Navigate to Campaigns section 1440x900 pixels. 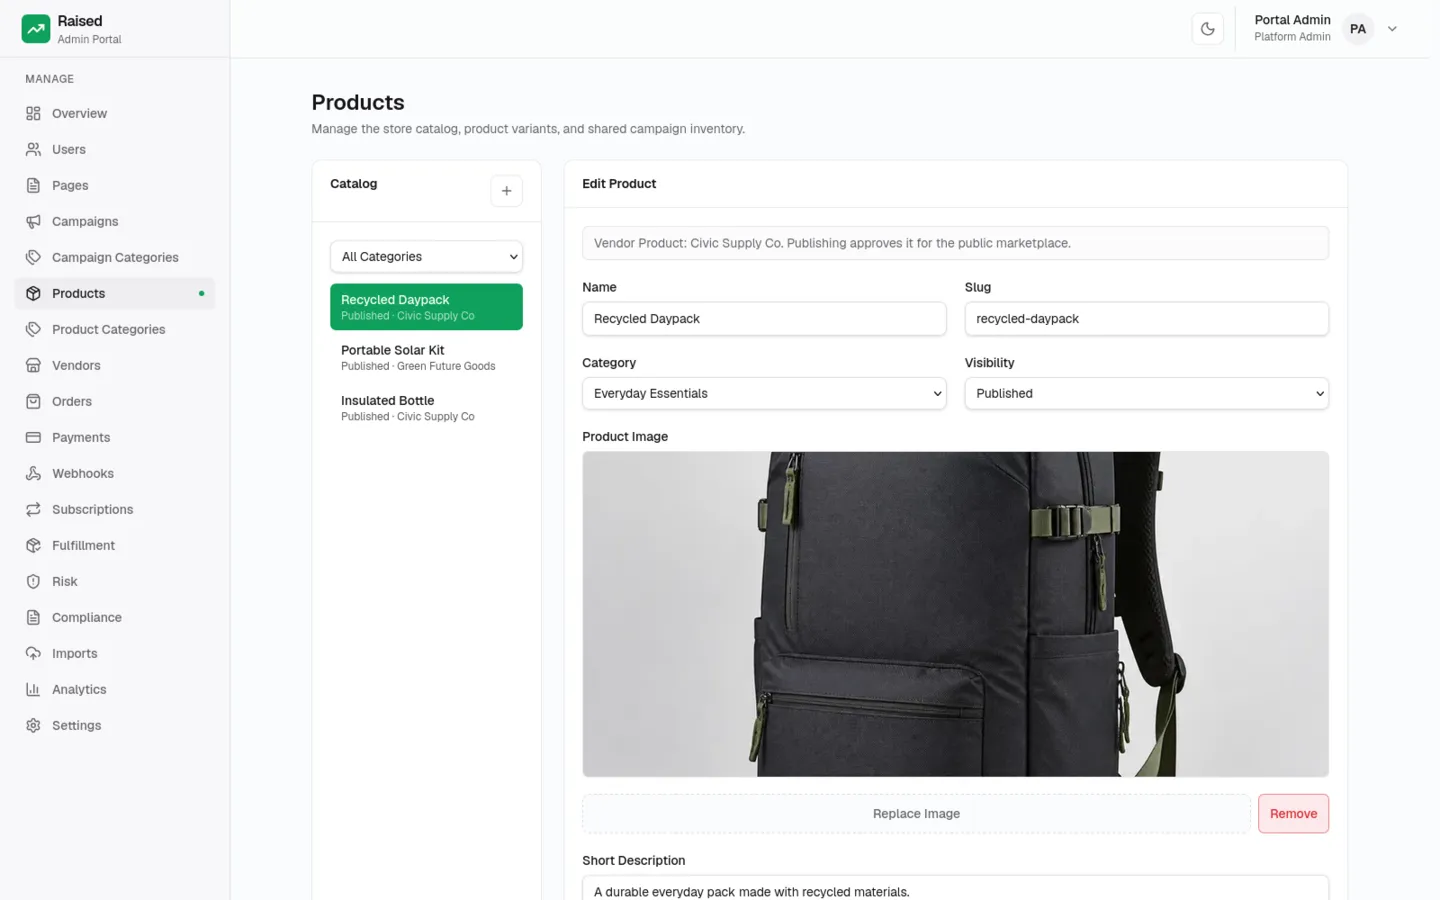[115, 221]
